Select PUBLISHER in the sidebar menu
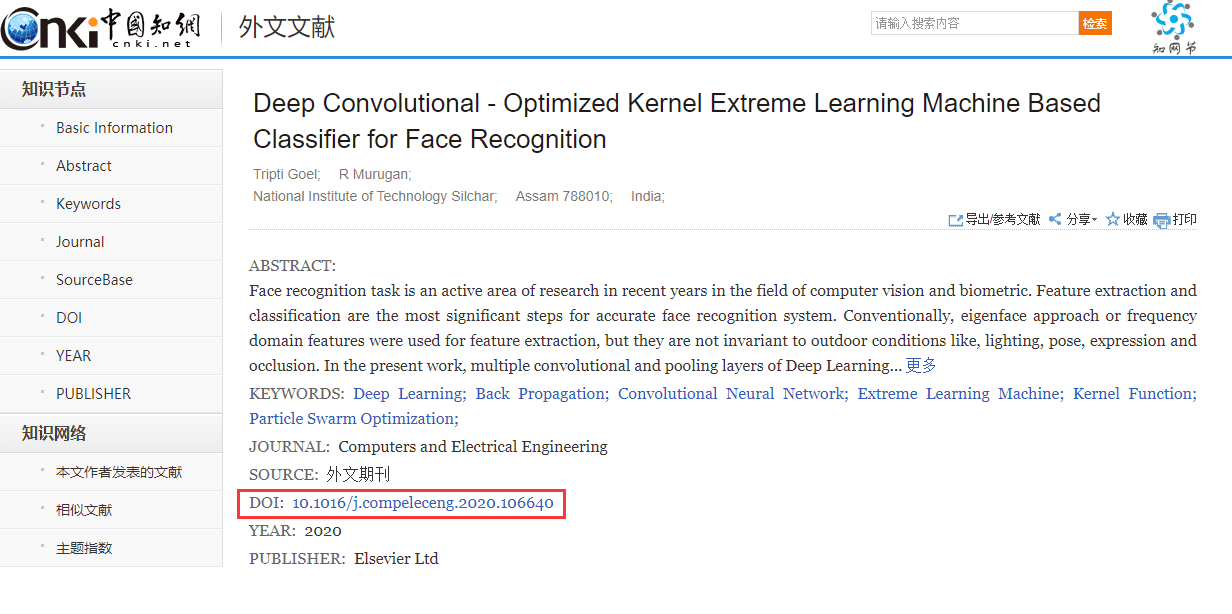This screenshot has width=1232, height=614. (93, 394)
